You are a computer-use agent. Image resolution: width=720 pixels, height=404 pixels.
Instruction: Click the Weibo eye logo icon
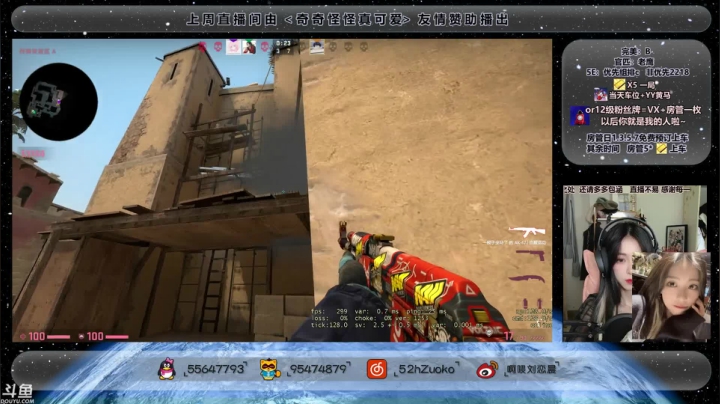pyautogui.click(x=487, y=370)
